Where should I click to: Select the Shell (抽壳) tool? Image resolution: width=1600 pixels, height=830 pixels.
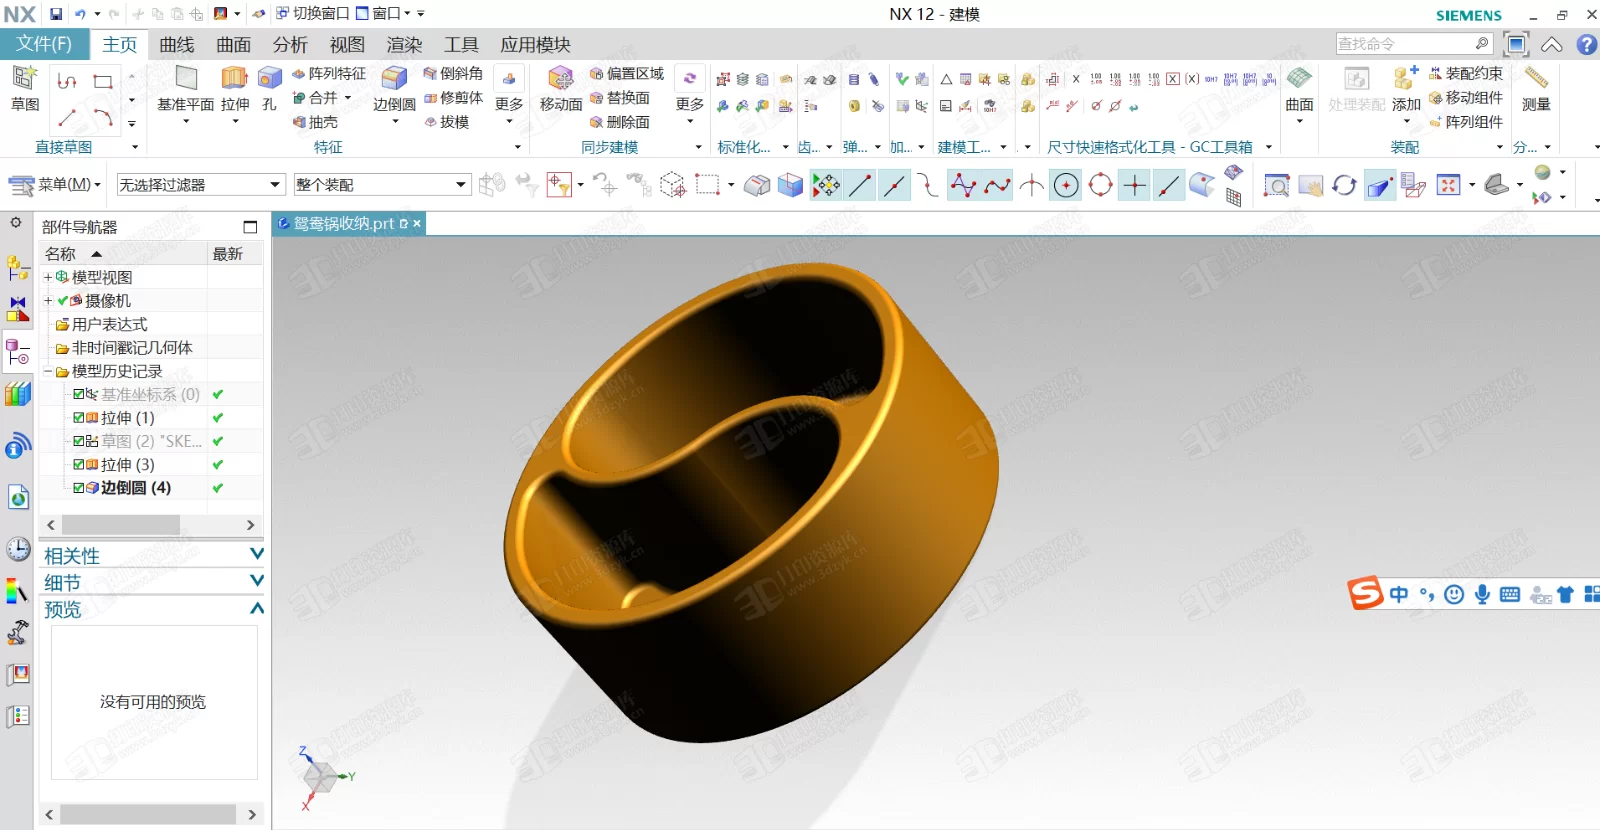(x=316, y=122)
